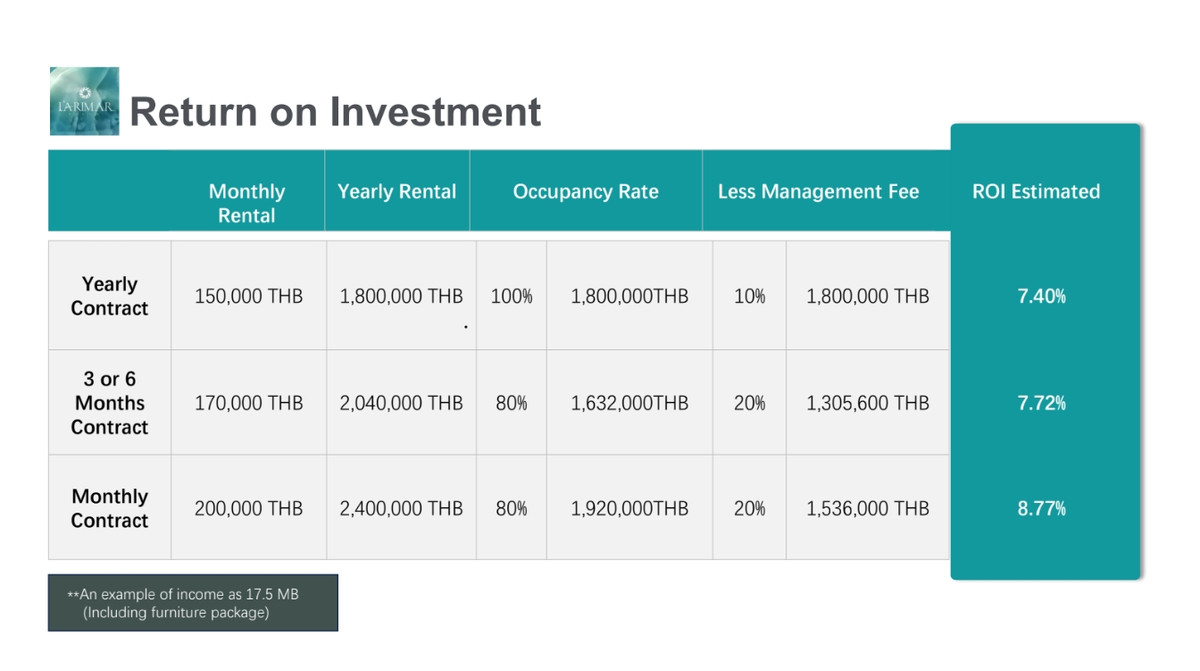
Task: Click the 2,040,000 THB yearly rental cell
Action: tap(401, 403)
